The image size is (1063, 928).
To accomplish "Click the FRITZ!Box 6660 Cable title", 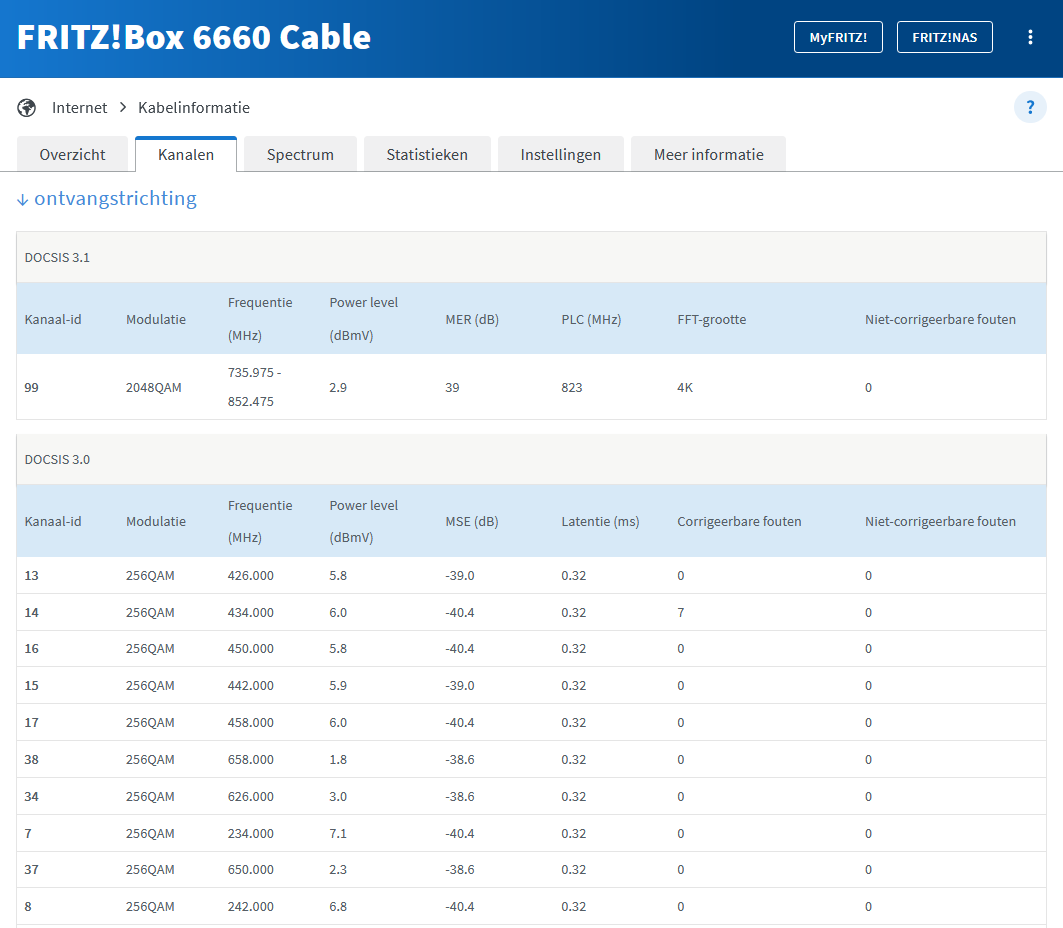I will (x=194, y=38).
